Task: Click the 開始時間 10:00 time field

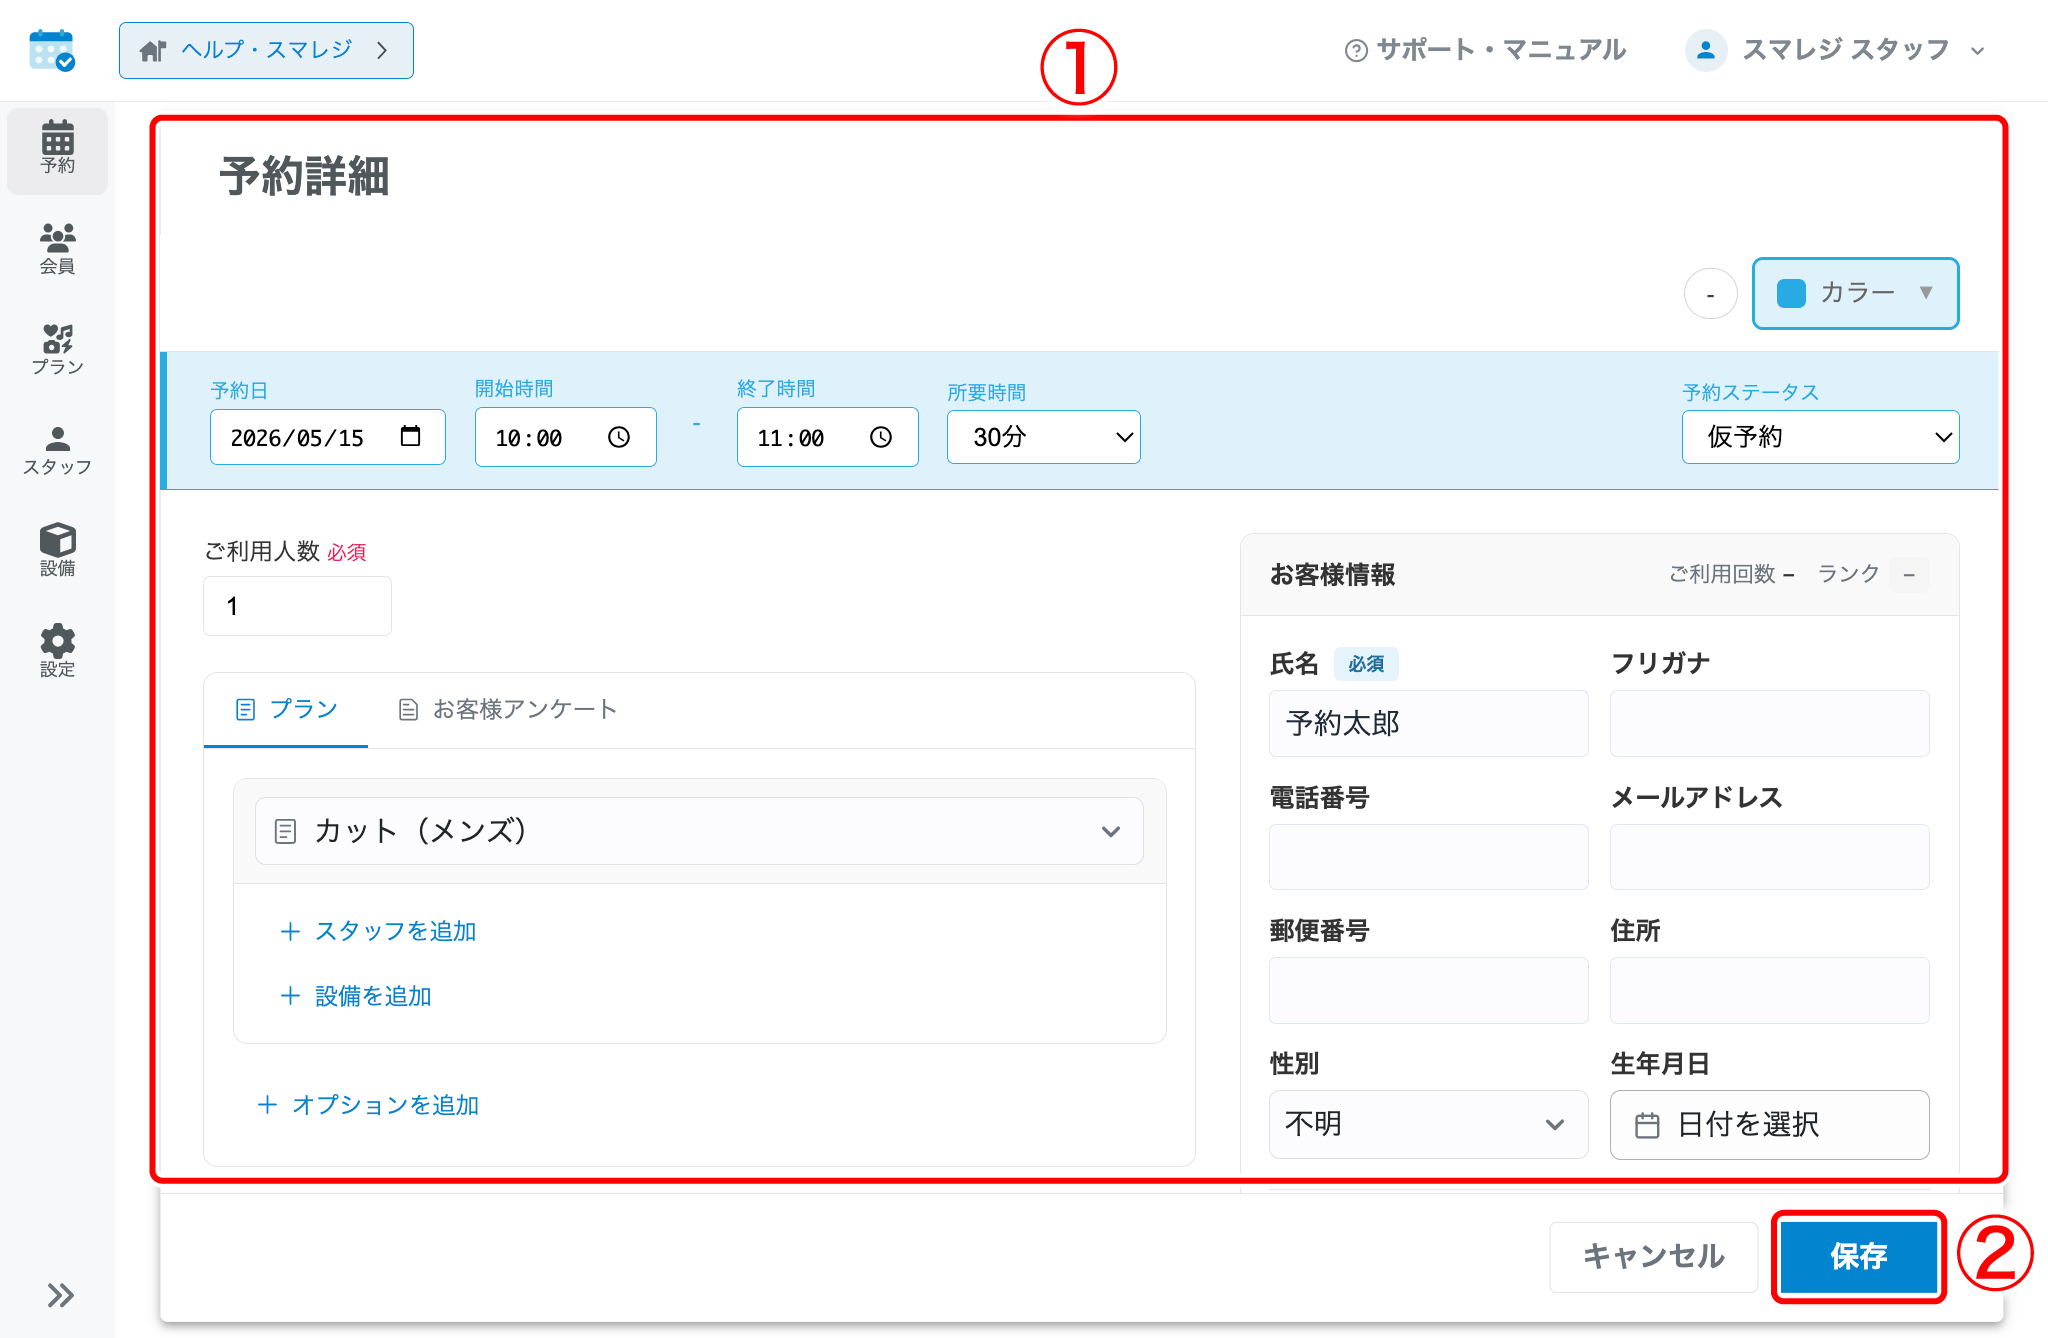Action: coord(565,437)
